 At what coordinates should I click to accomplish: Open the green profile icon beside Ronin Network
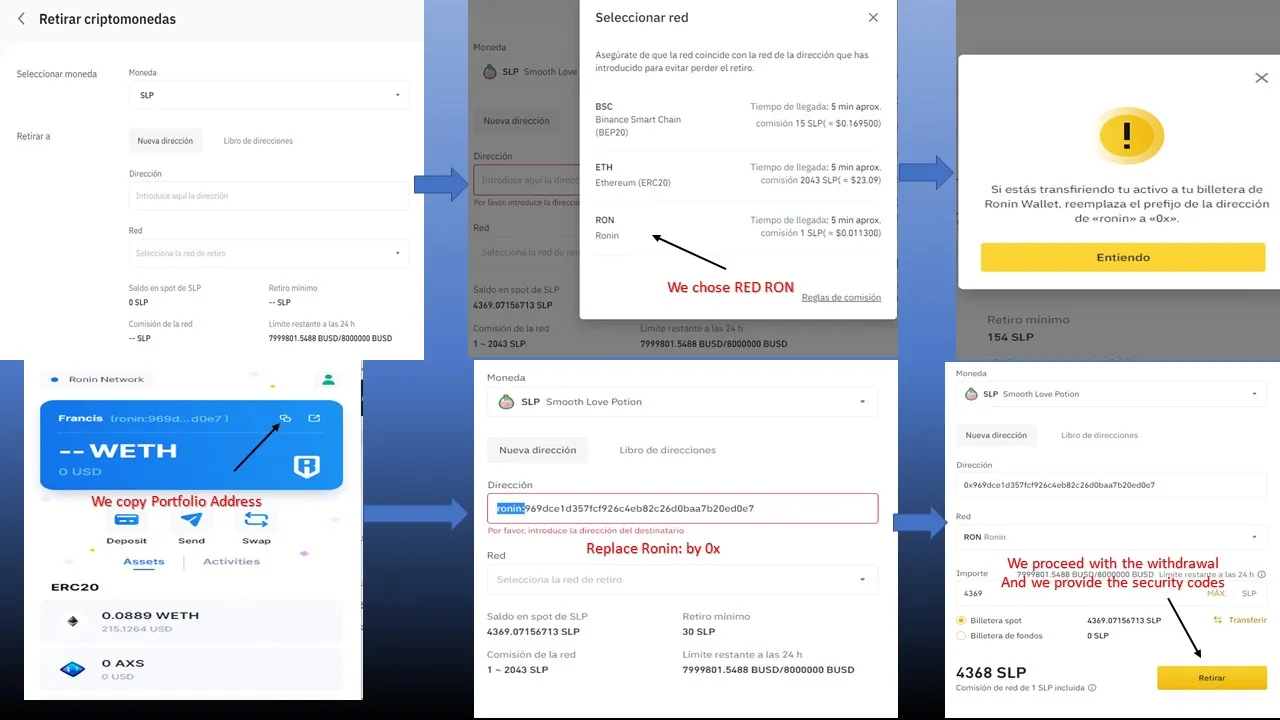pos(327,379)
